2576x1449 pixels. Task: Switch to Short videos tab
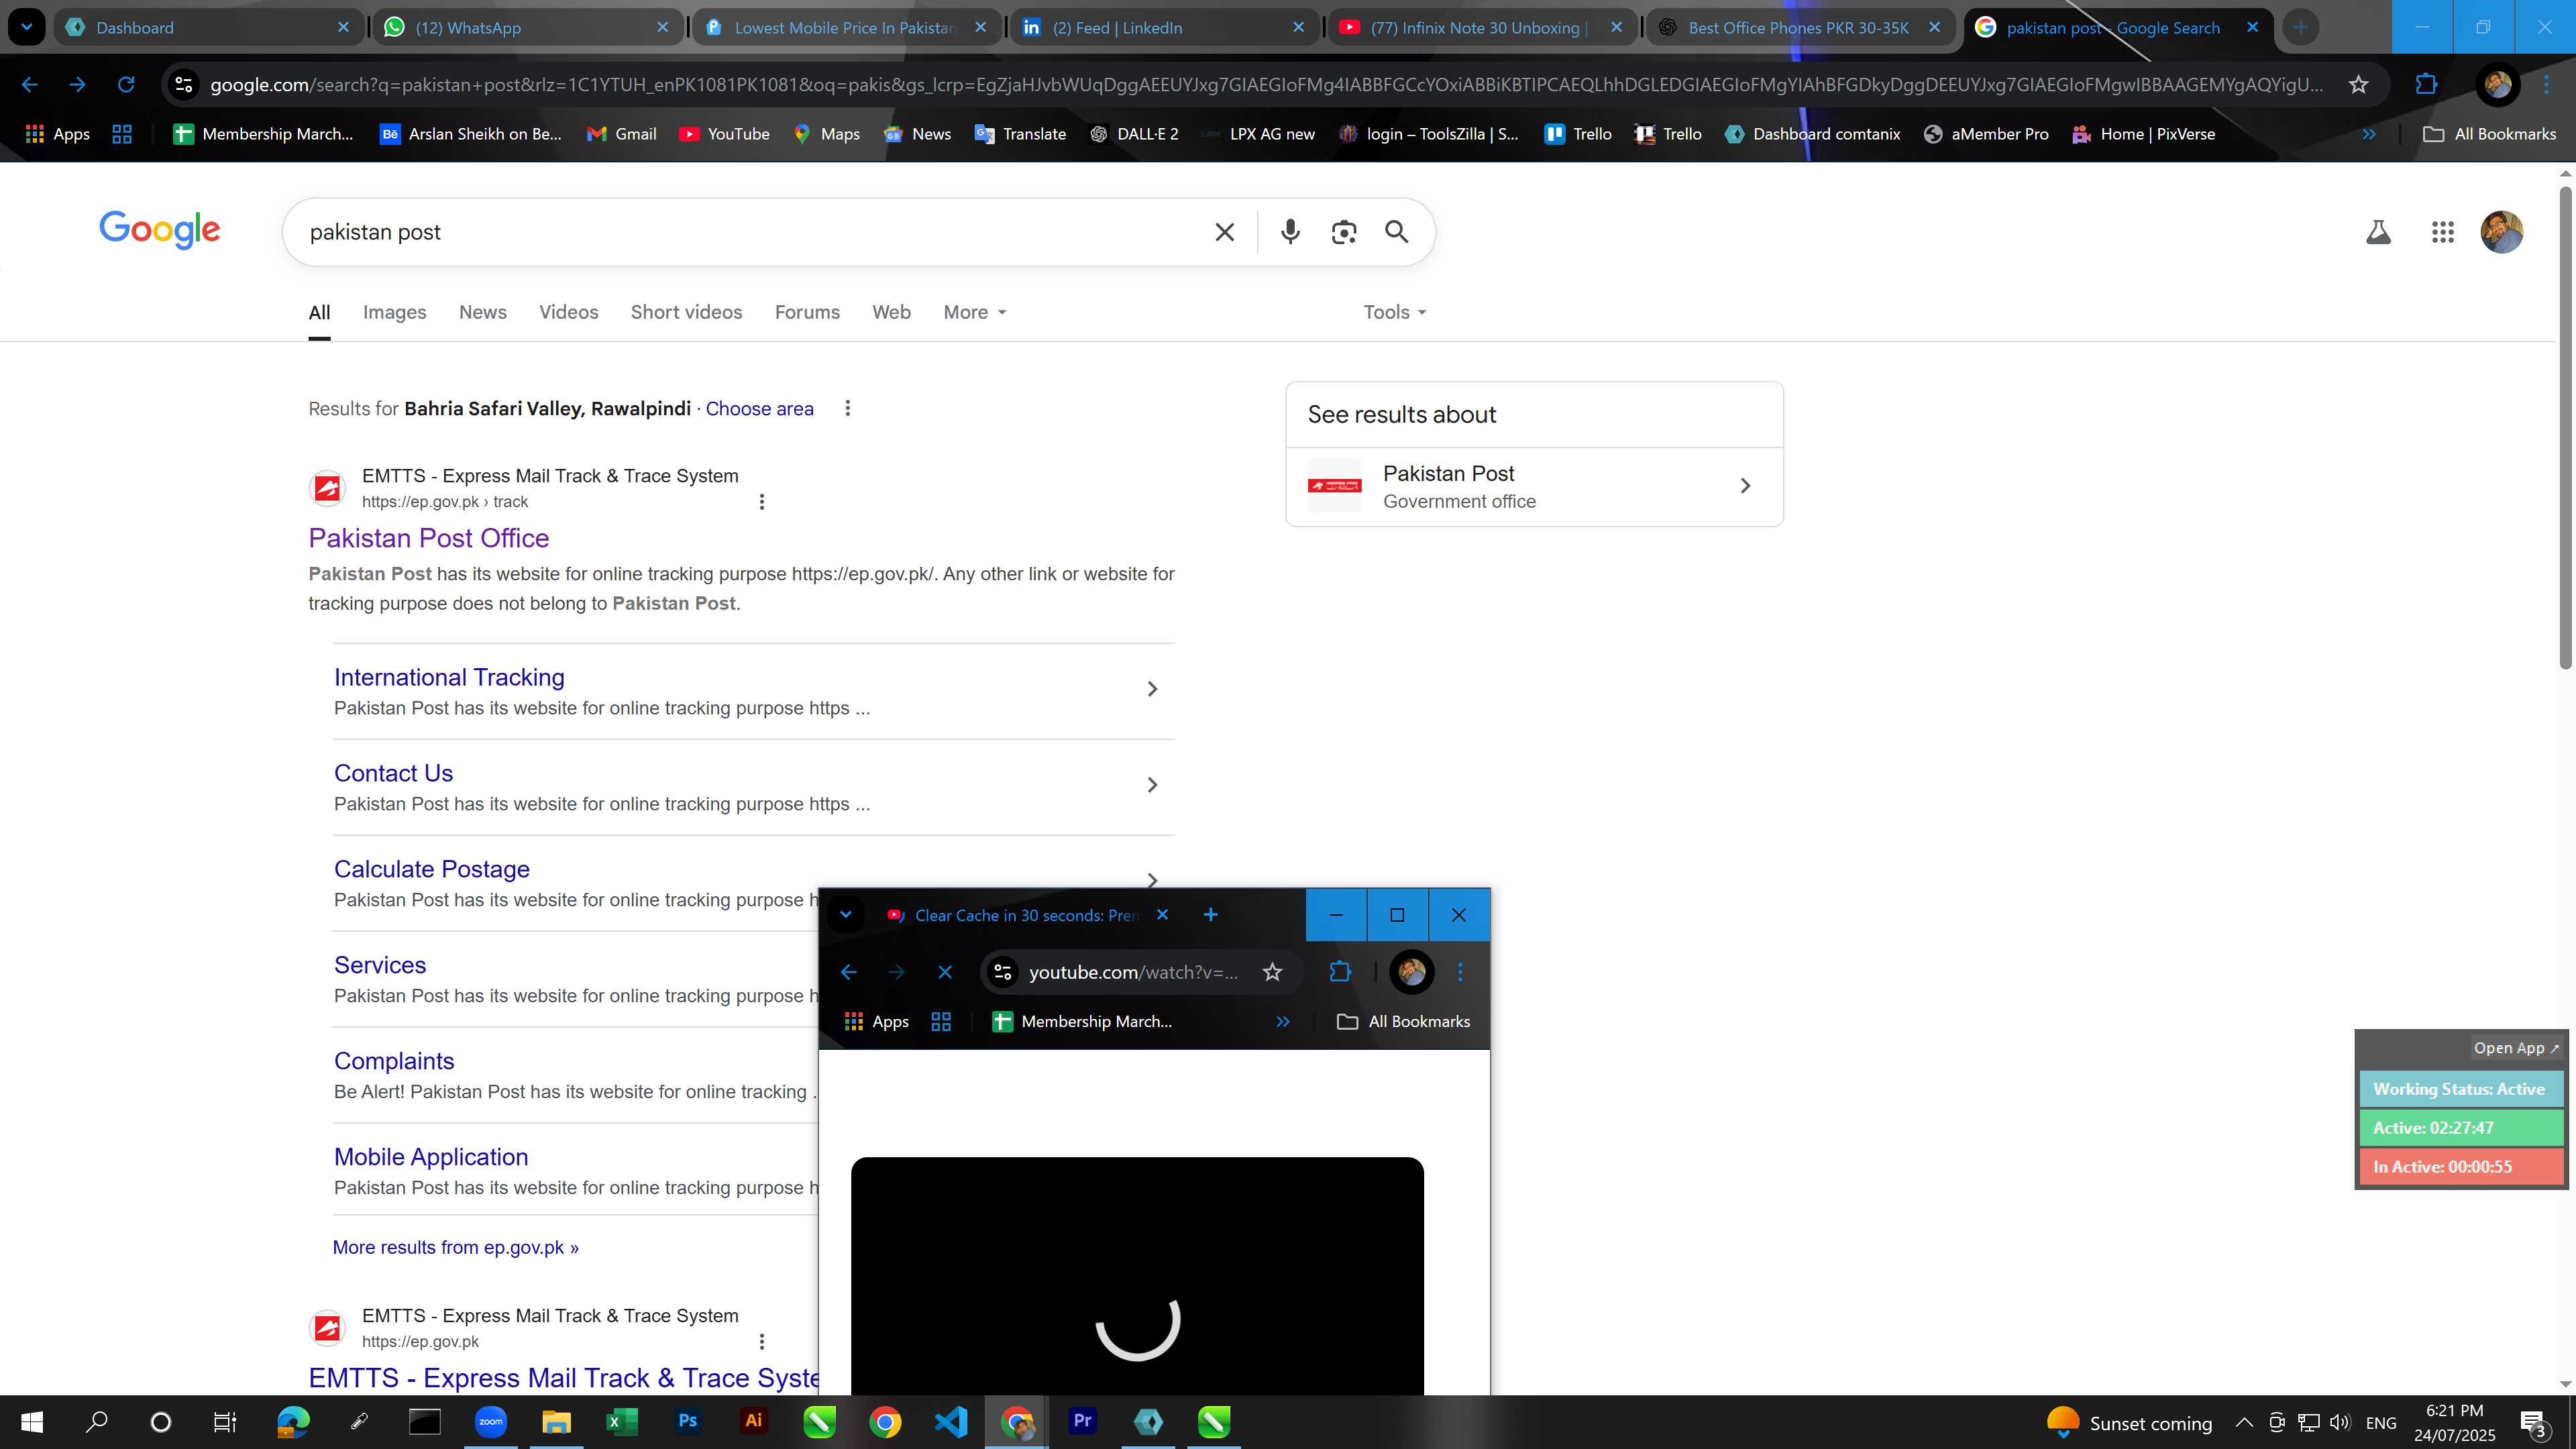[x=686, y=312]
